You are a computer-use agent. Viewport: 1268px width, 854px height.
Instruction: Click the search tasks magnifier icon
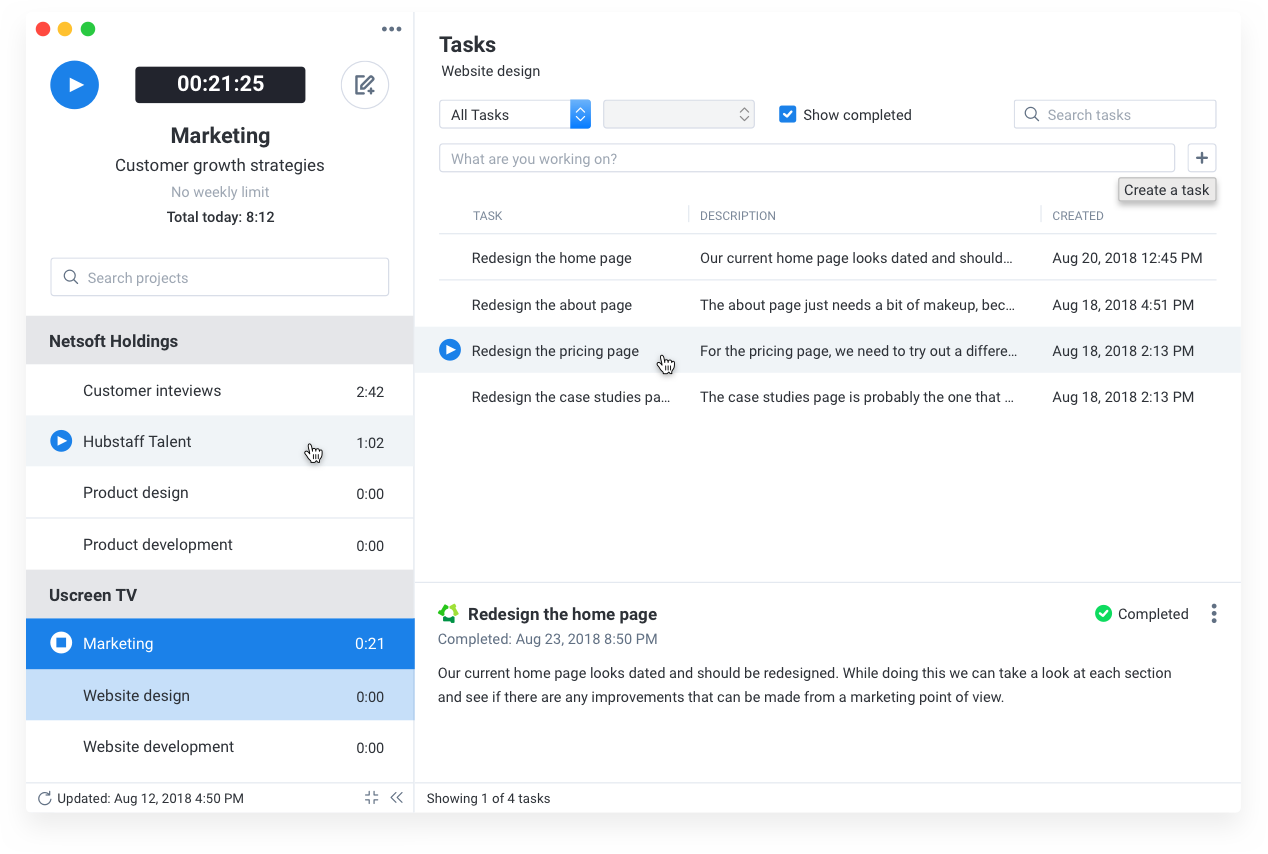coord(1032,114)
